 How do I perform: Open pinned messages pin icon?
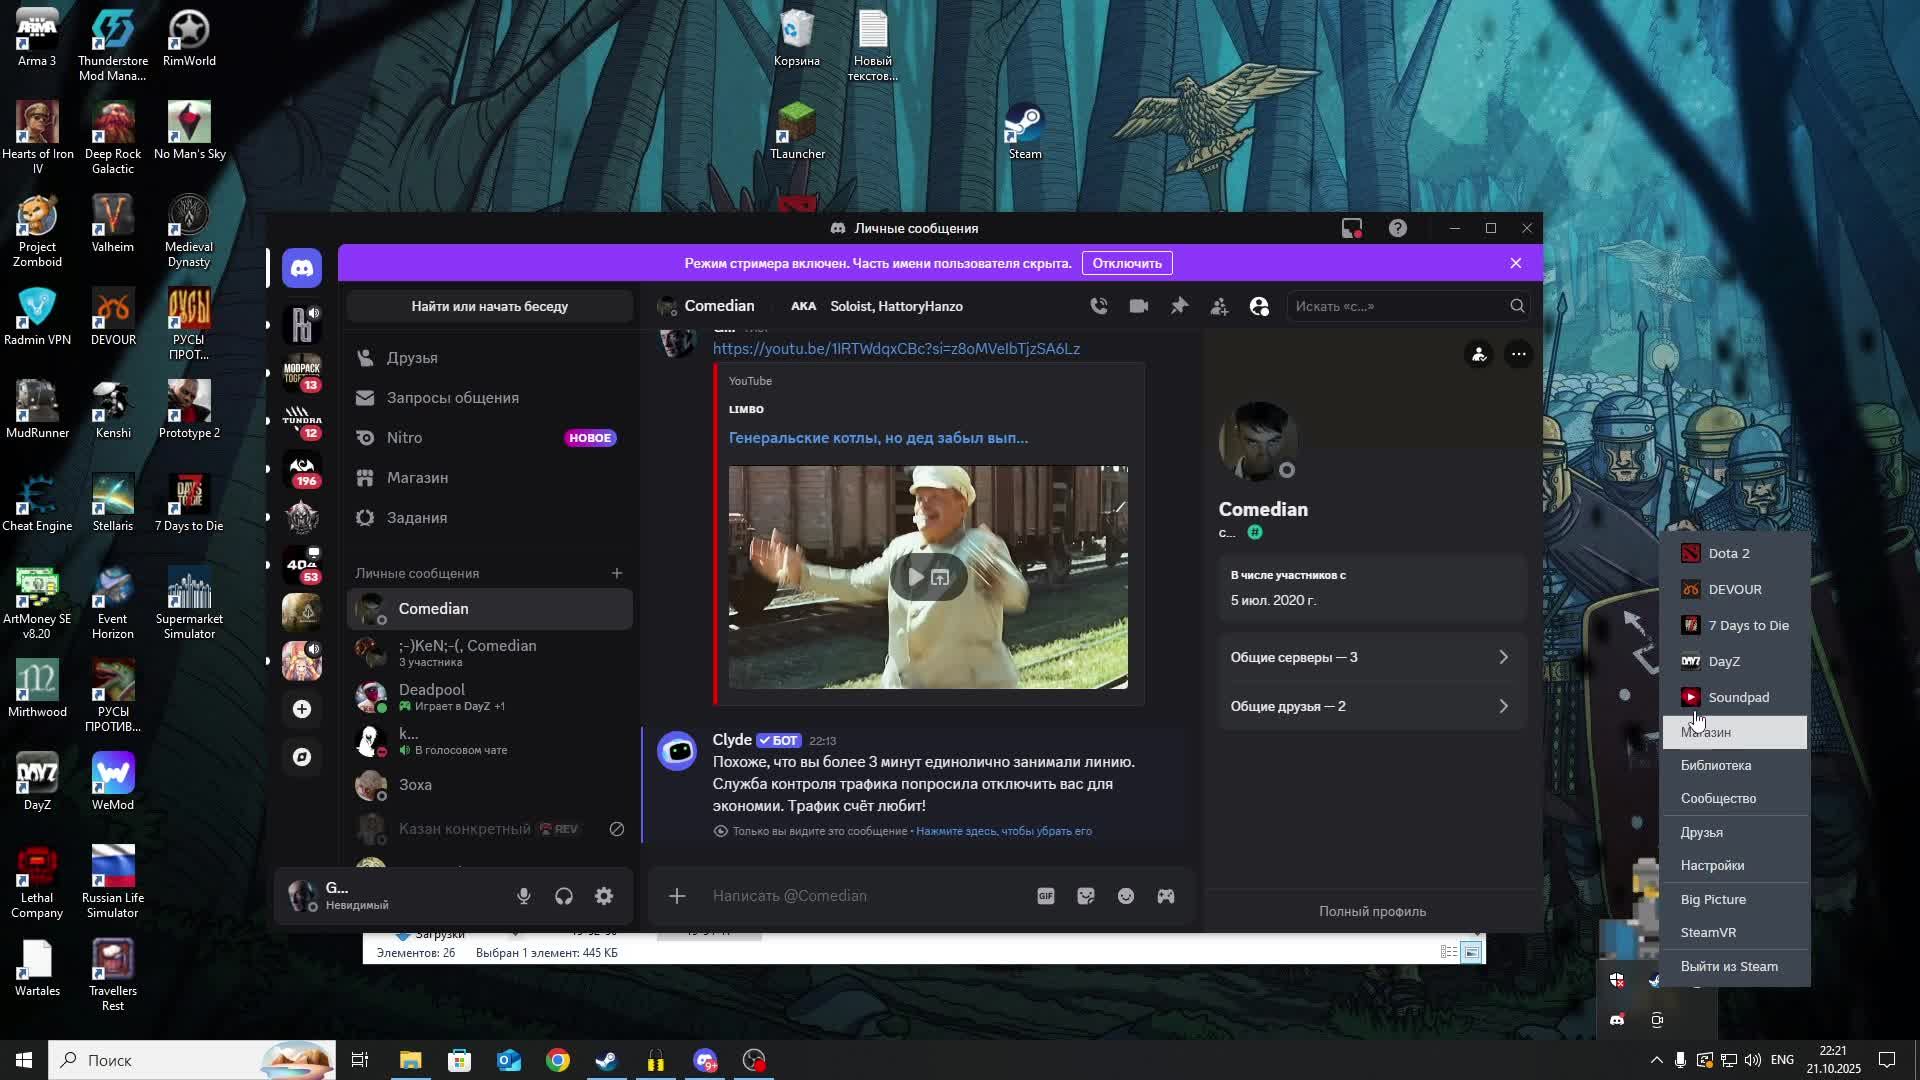[1179, 306]
